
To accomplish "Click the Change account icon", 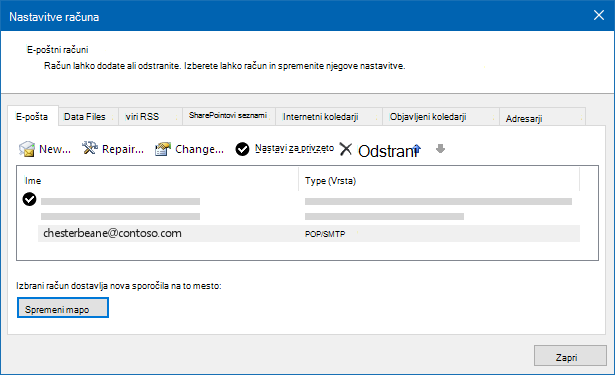I will (163, 149).
